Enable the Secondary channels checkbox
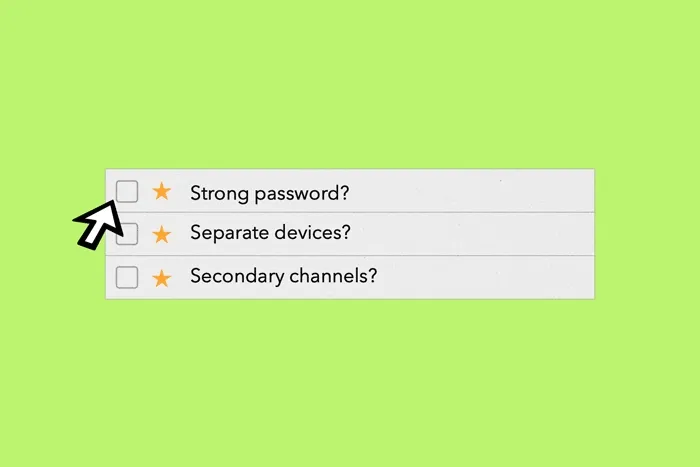Viewport: 700px width, 467px height. (x=127, y=277)
